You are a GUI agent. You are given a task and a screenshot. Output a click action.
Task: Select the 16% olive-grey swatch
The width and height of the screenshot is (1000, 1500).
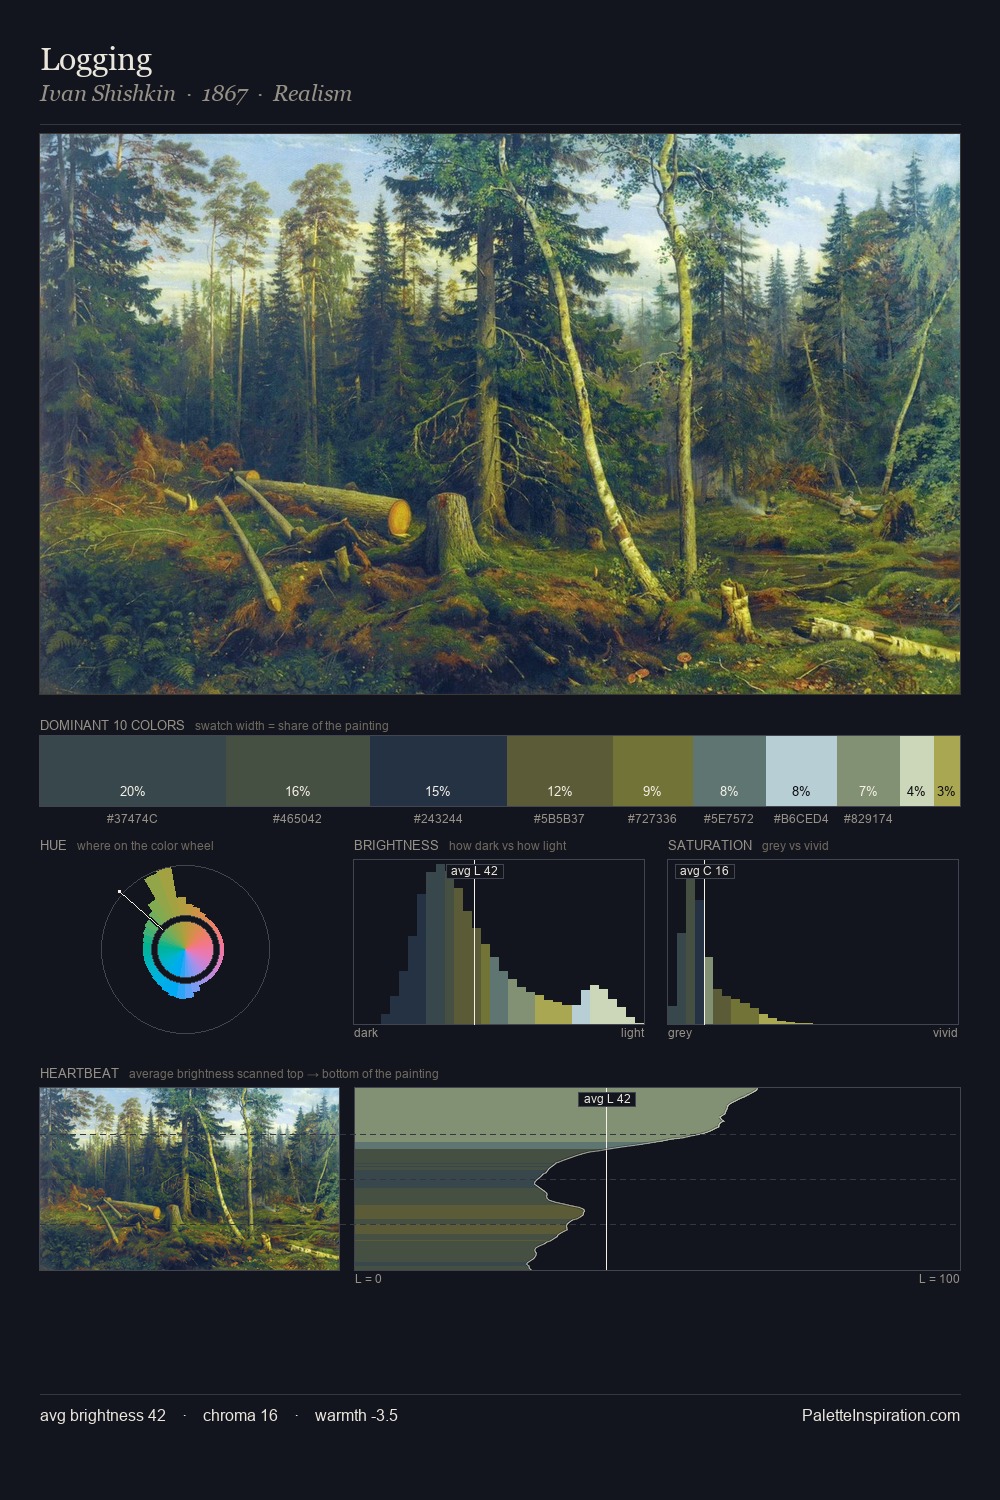(298, 771)
